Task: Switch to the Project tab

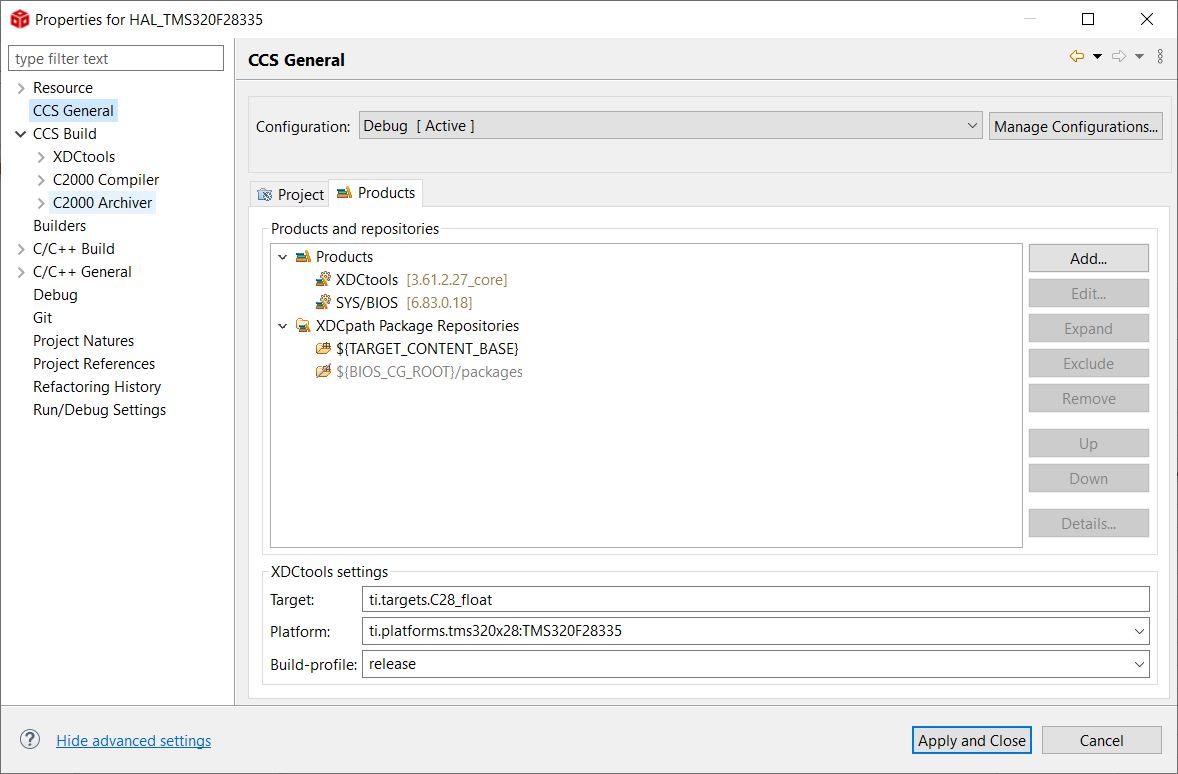Action: (290, 194)
